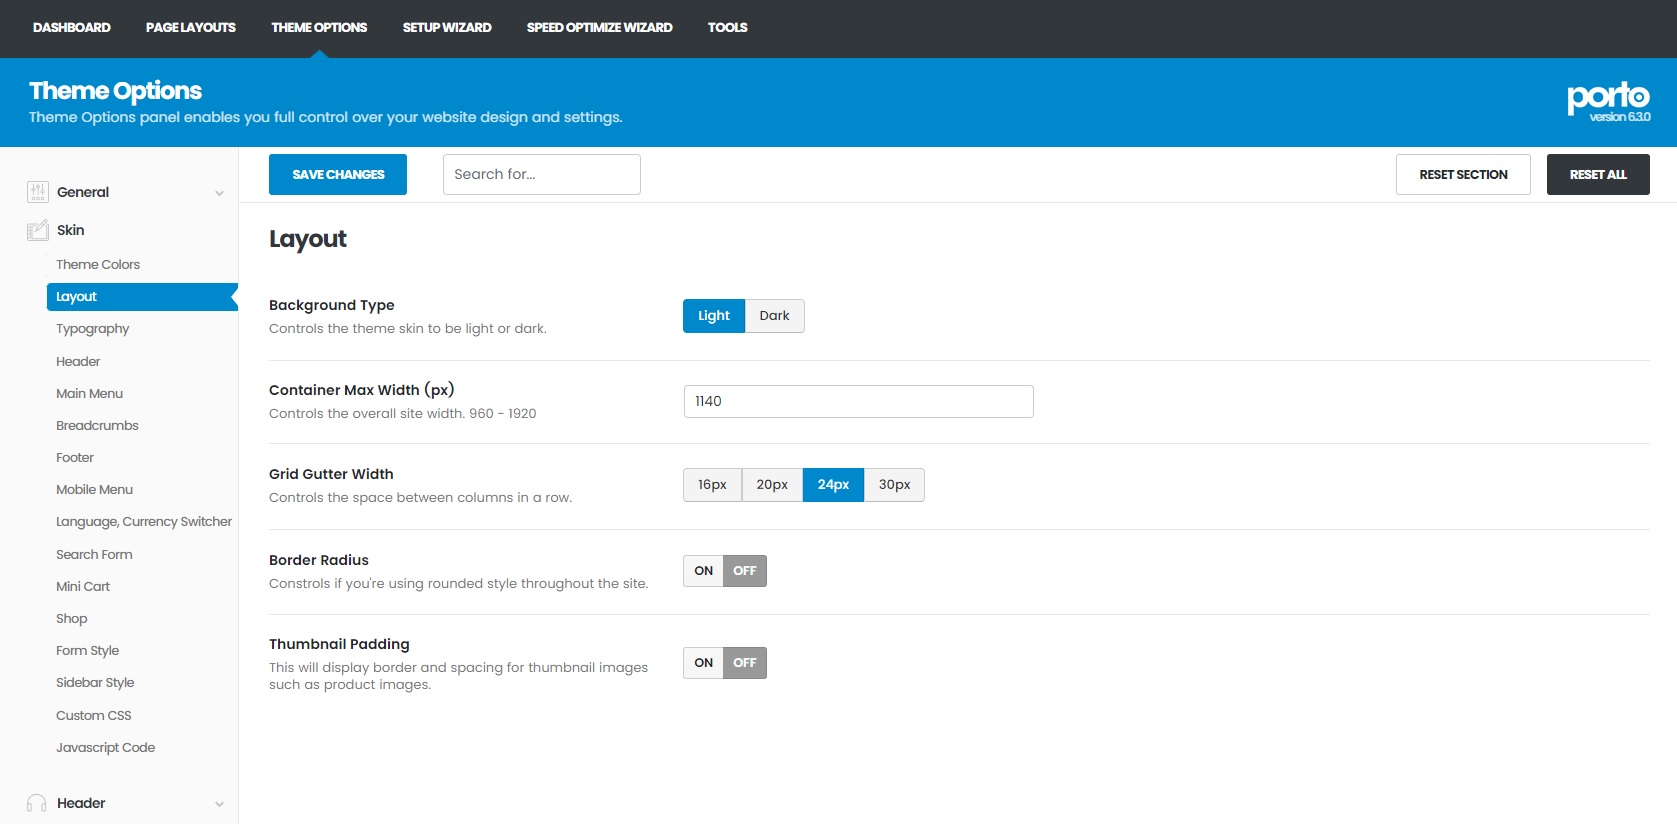The height and width of the screenshot is (824, 1677).
Task: Set Background Type to Dark
Action: (x=774, y=316)
